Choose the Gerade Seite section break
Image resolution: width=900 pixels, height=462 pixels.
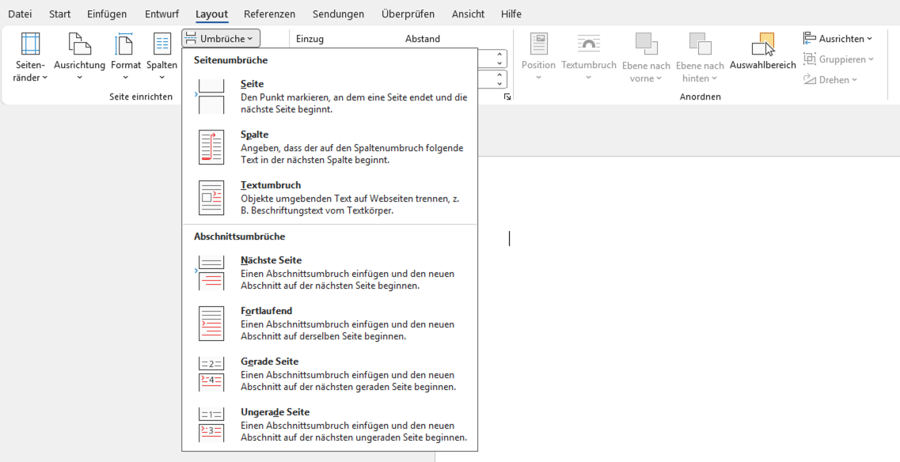point(329,374)
